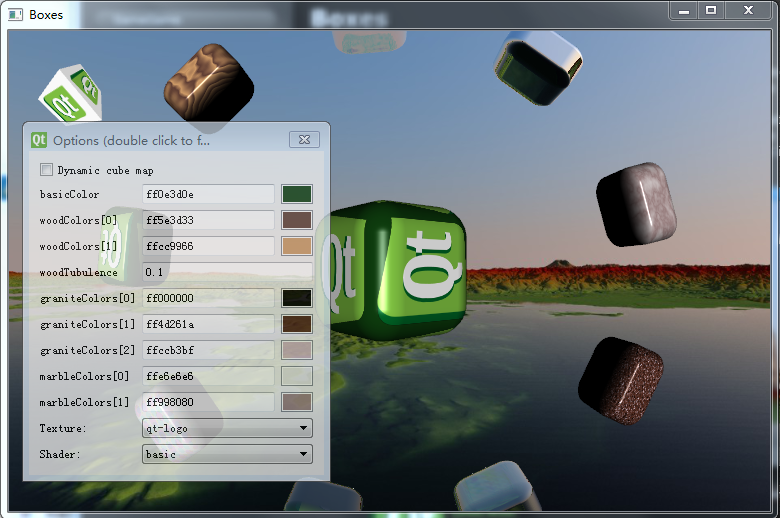The image size is (780, 518).
Task: Click the graniteColors[2] light color swatch
Action: [297, 350]
